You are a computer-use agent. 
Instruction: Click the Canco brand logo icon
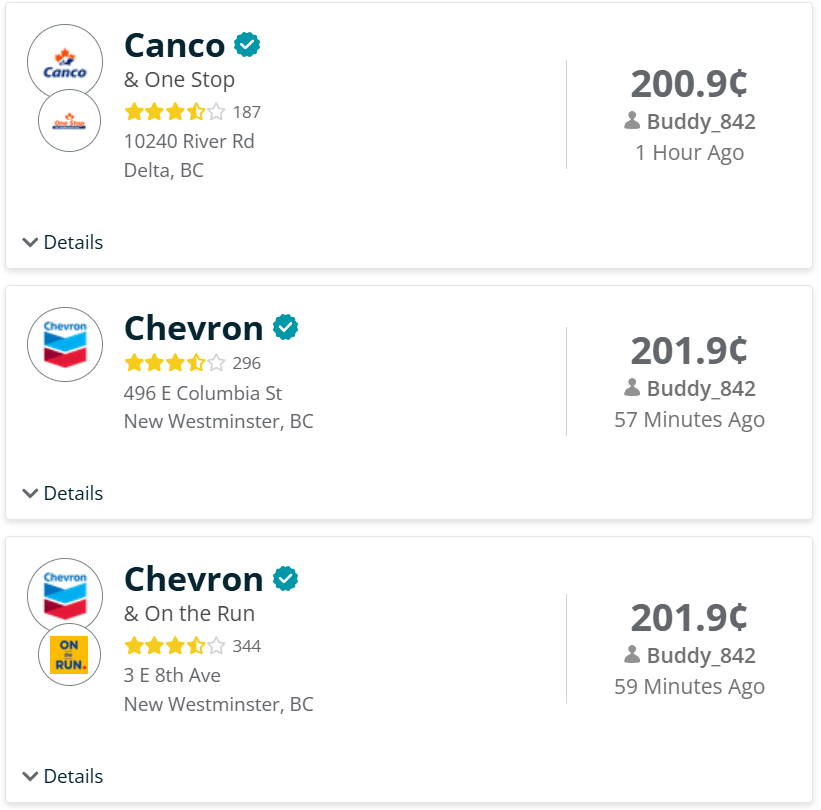click(65, 63)
